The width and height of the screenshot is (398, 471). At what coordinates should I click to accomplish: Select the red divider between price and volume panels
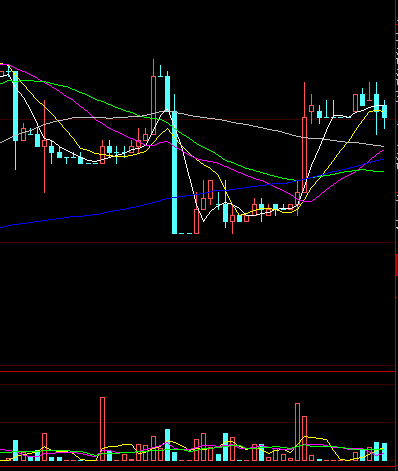(x=197, y=371)
